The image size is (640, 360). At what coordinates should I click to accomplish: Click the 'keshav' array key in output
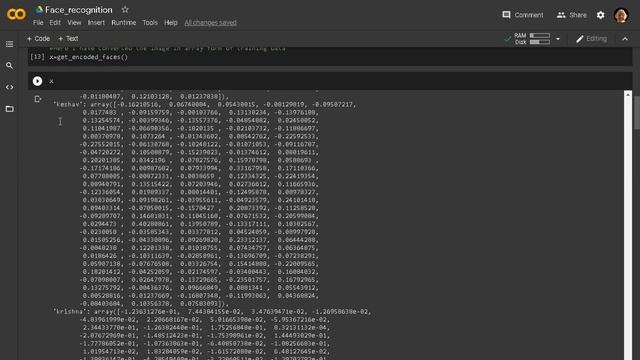(68, 104)
